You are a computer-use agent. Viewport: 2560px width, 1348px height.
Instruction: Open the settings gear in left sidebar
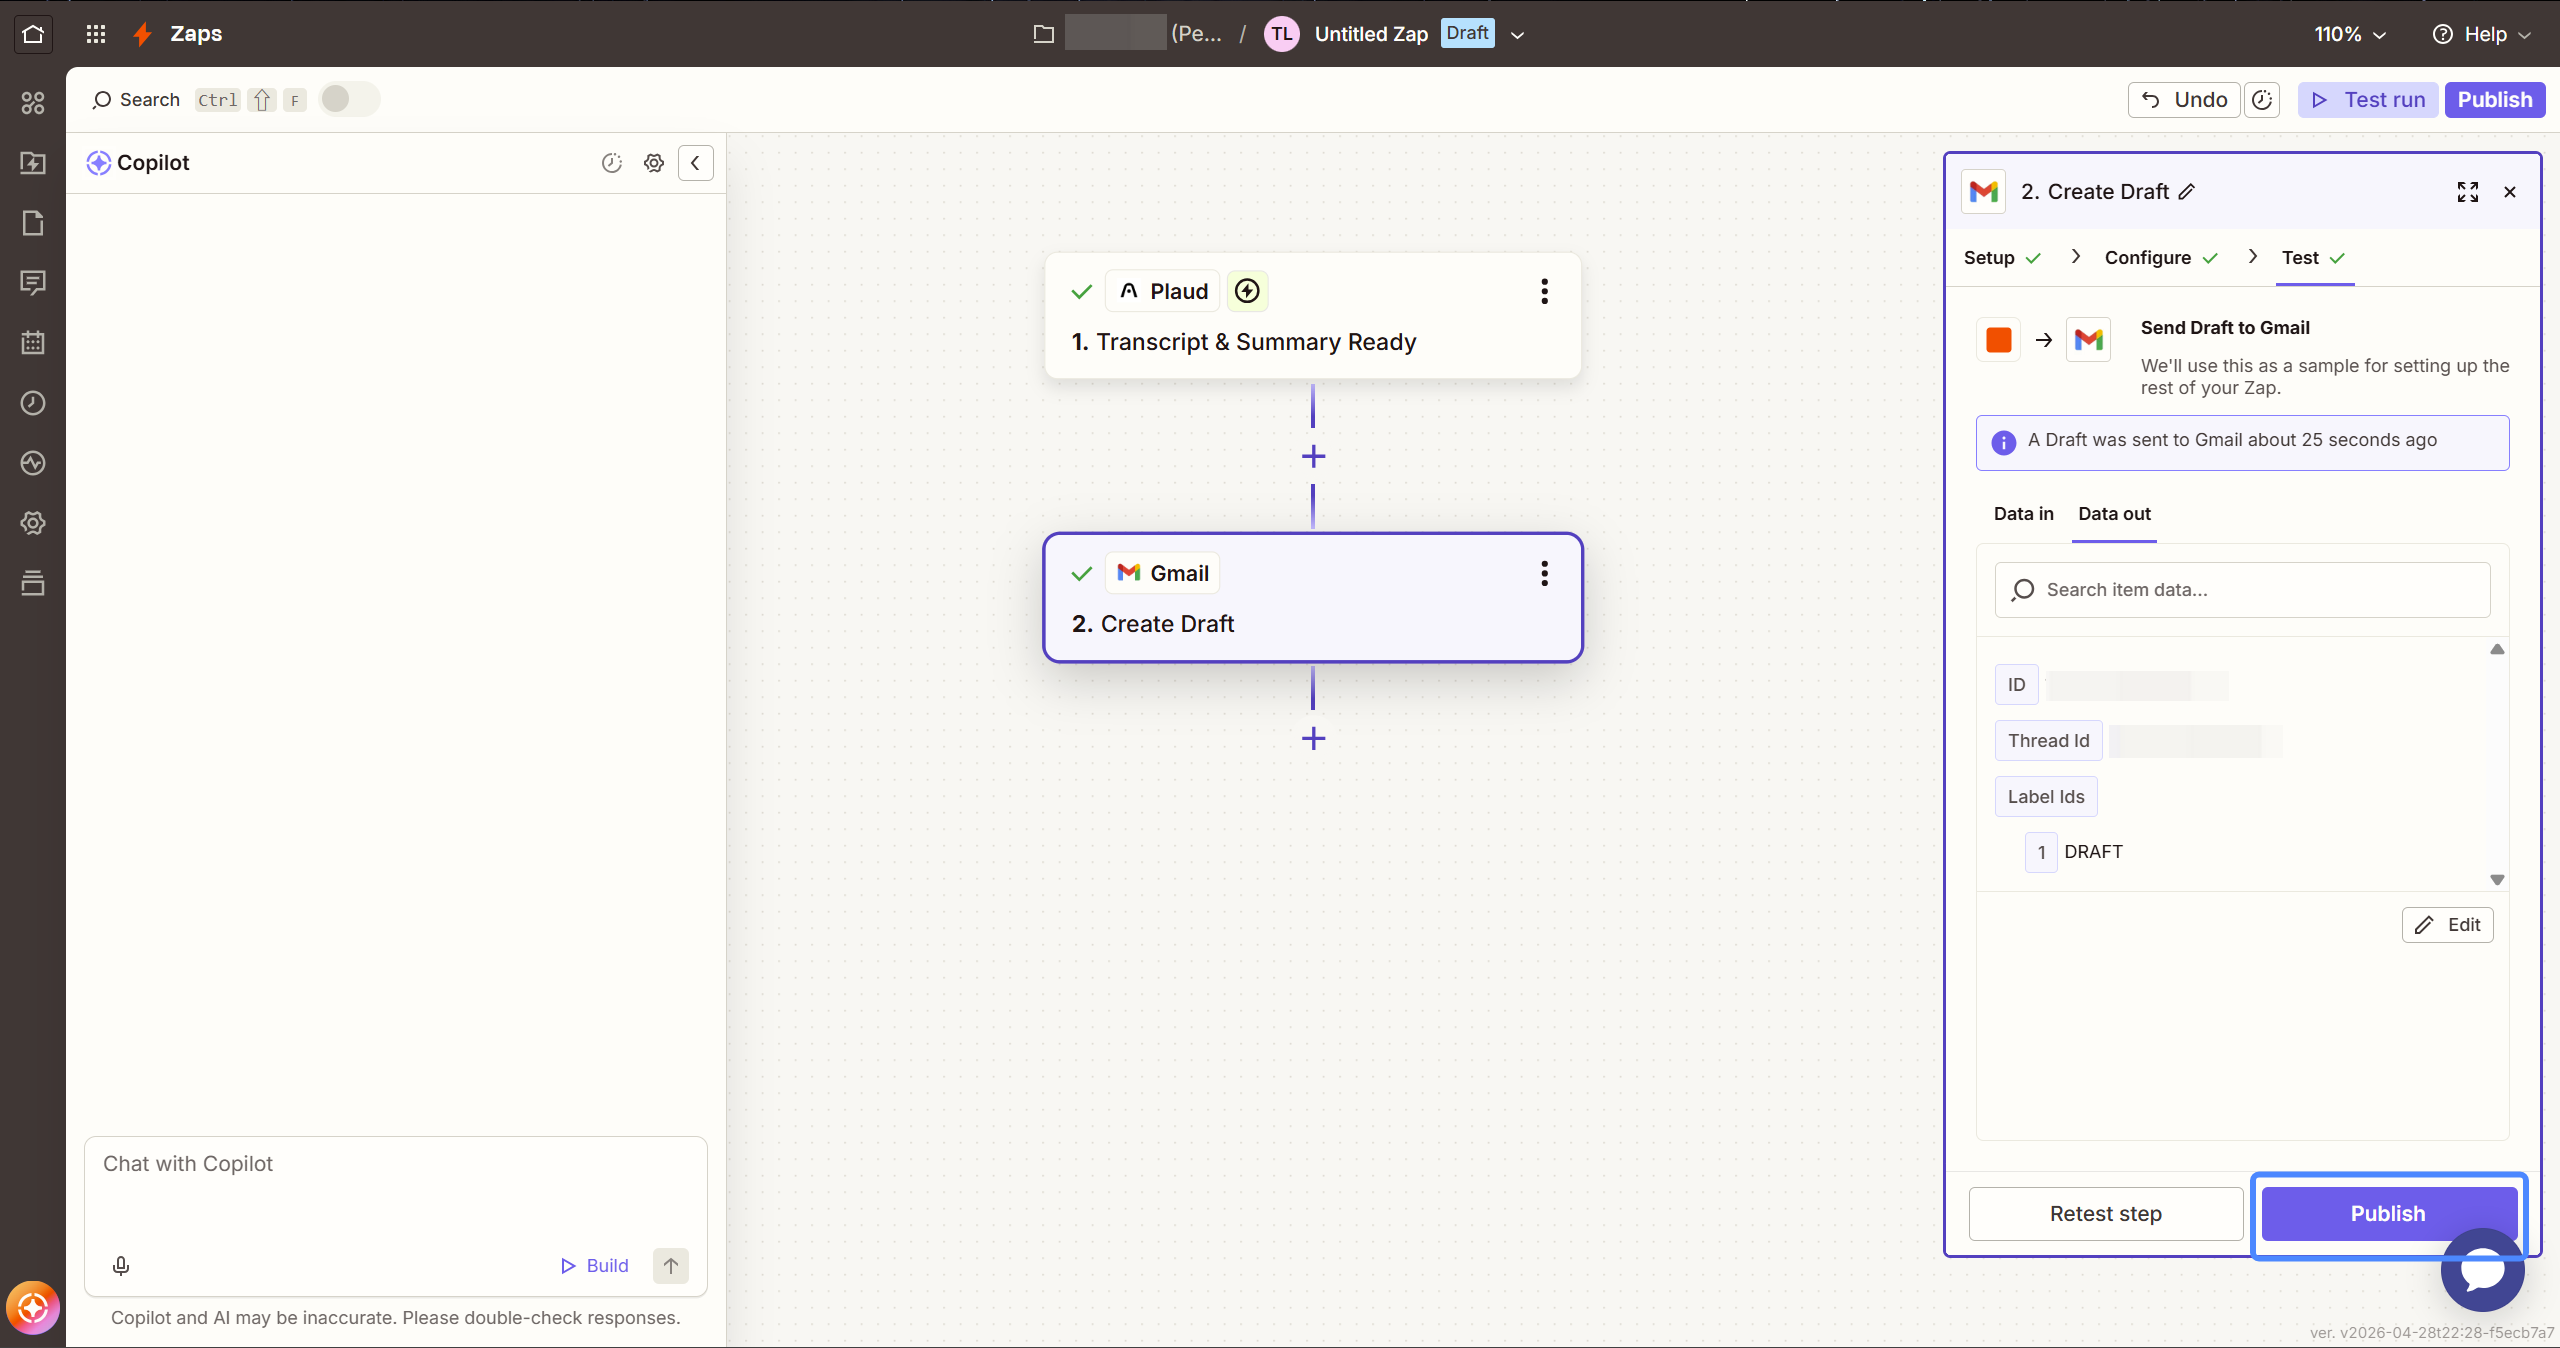(33, 523)
